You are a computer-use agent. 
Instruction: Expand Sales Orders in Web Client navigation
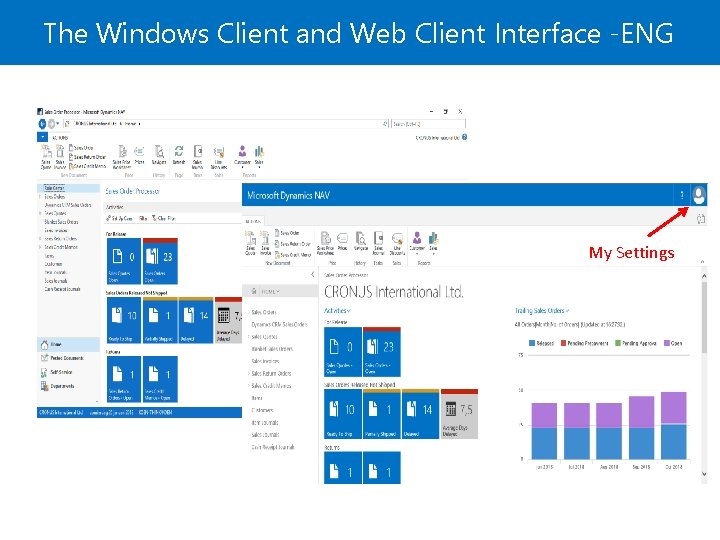(248, 312)
